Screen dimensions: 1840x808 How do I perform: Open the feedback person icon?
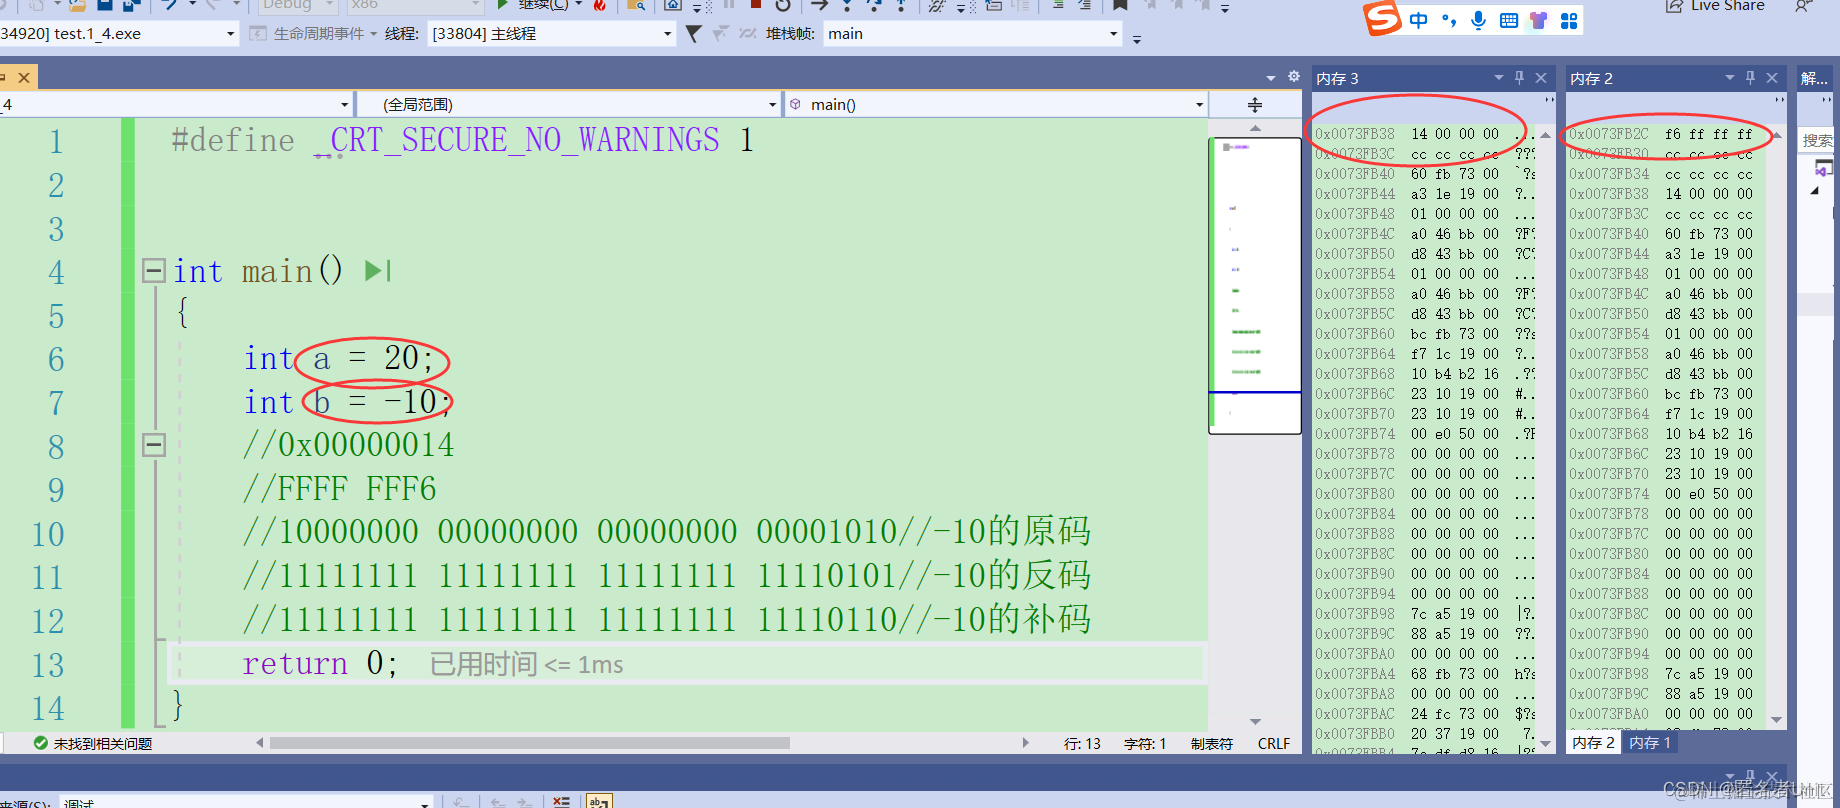click(1801, 6)
